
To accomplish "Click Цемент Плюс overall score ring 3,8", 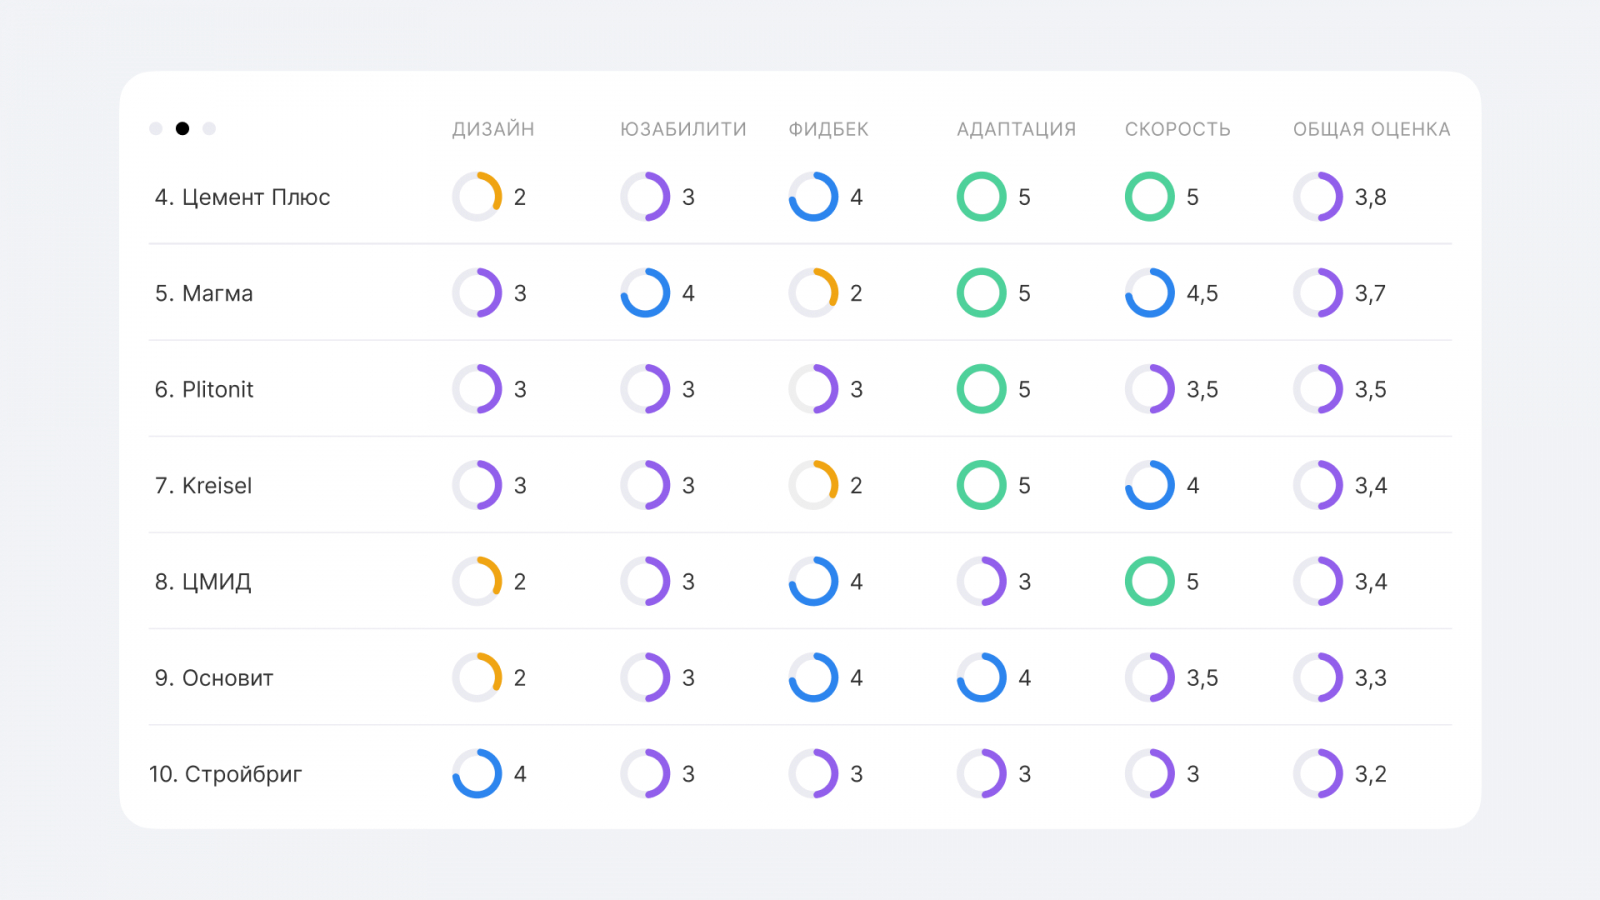I will click(x=1318, y=197).
